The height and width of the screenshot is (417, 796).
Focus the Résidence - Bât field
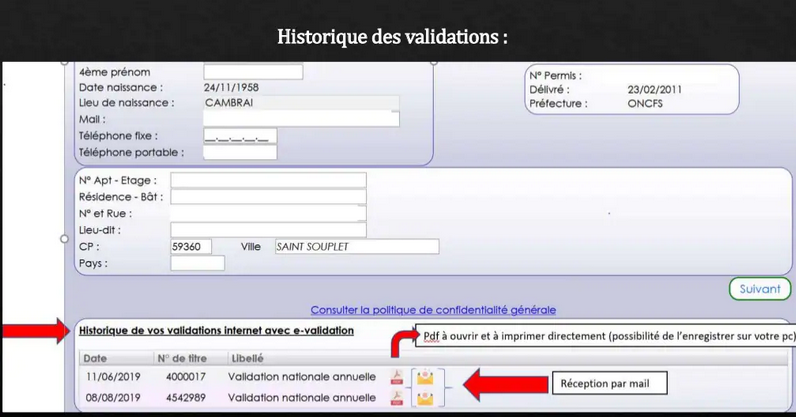(x=268, y=197)
